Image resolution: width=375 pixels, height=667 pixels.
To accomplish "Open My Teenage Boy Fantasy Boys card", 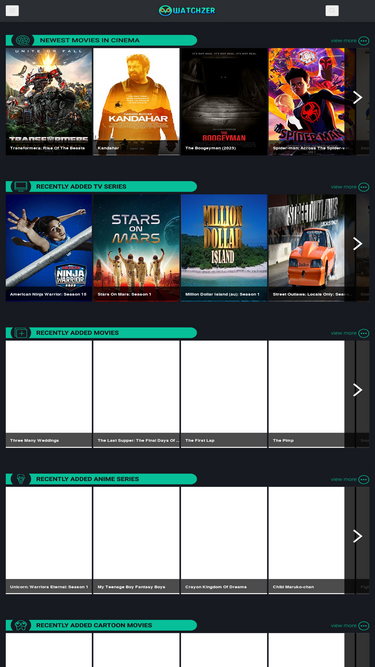I will [136, 540].
